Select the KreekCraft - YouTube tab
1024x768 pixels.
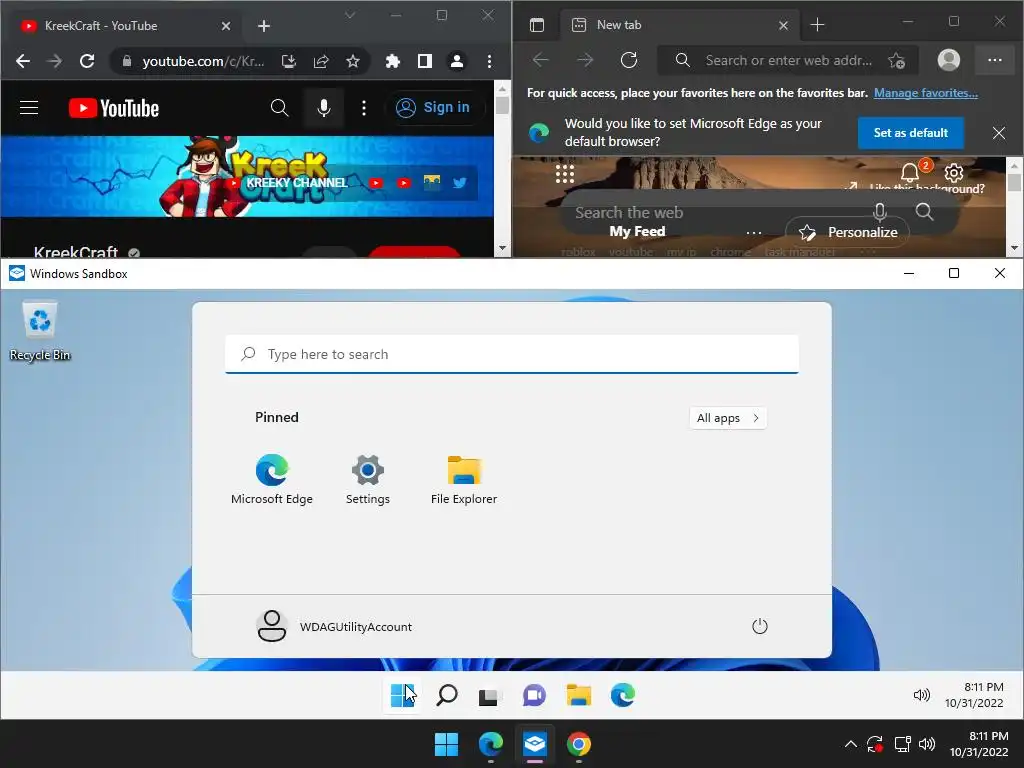(x=124, y=26)
